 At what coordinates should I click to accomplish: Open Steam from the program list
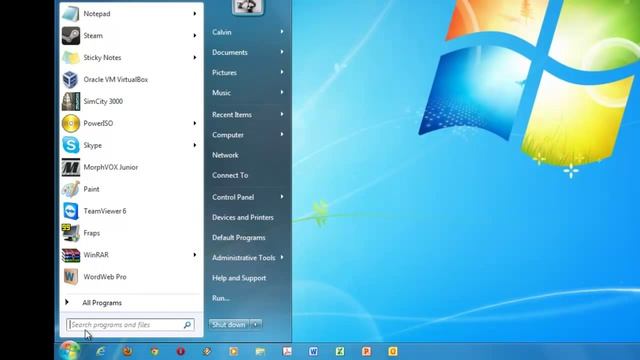tap(131, 36)
